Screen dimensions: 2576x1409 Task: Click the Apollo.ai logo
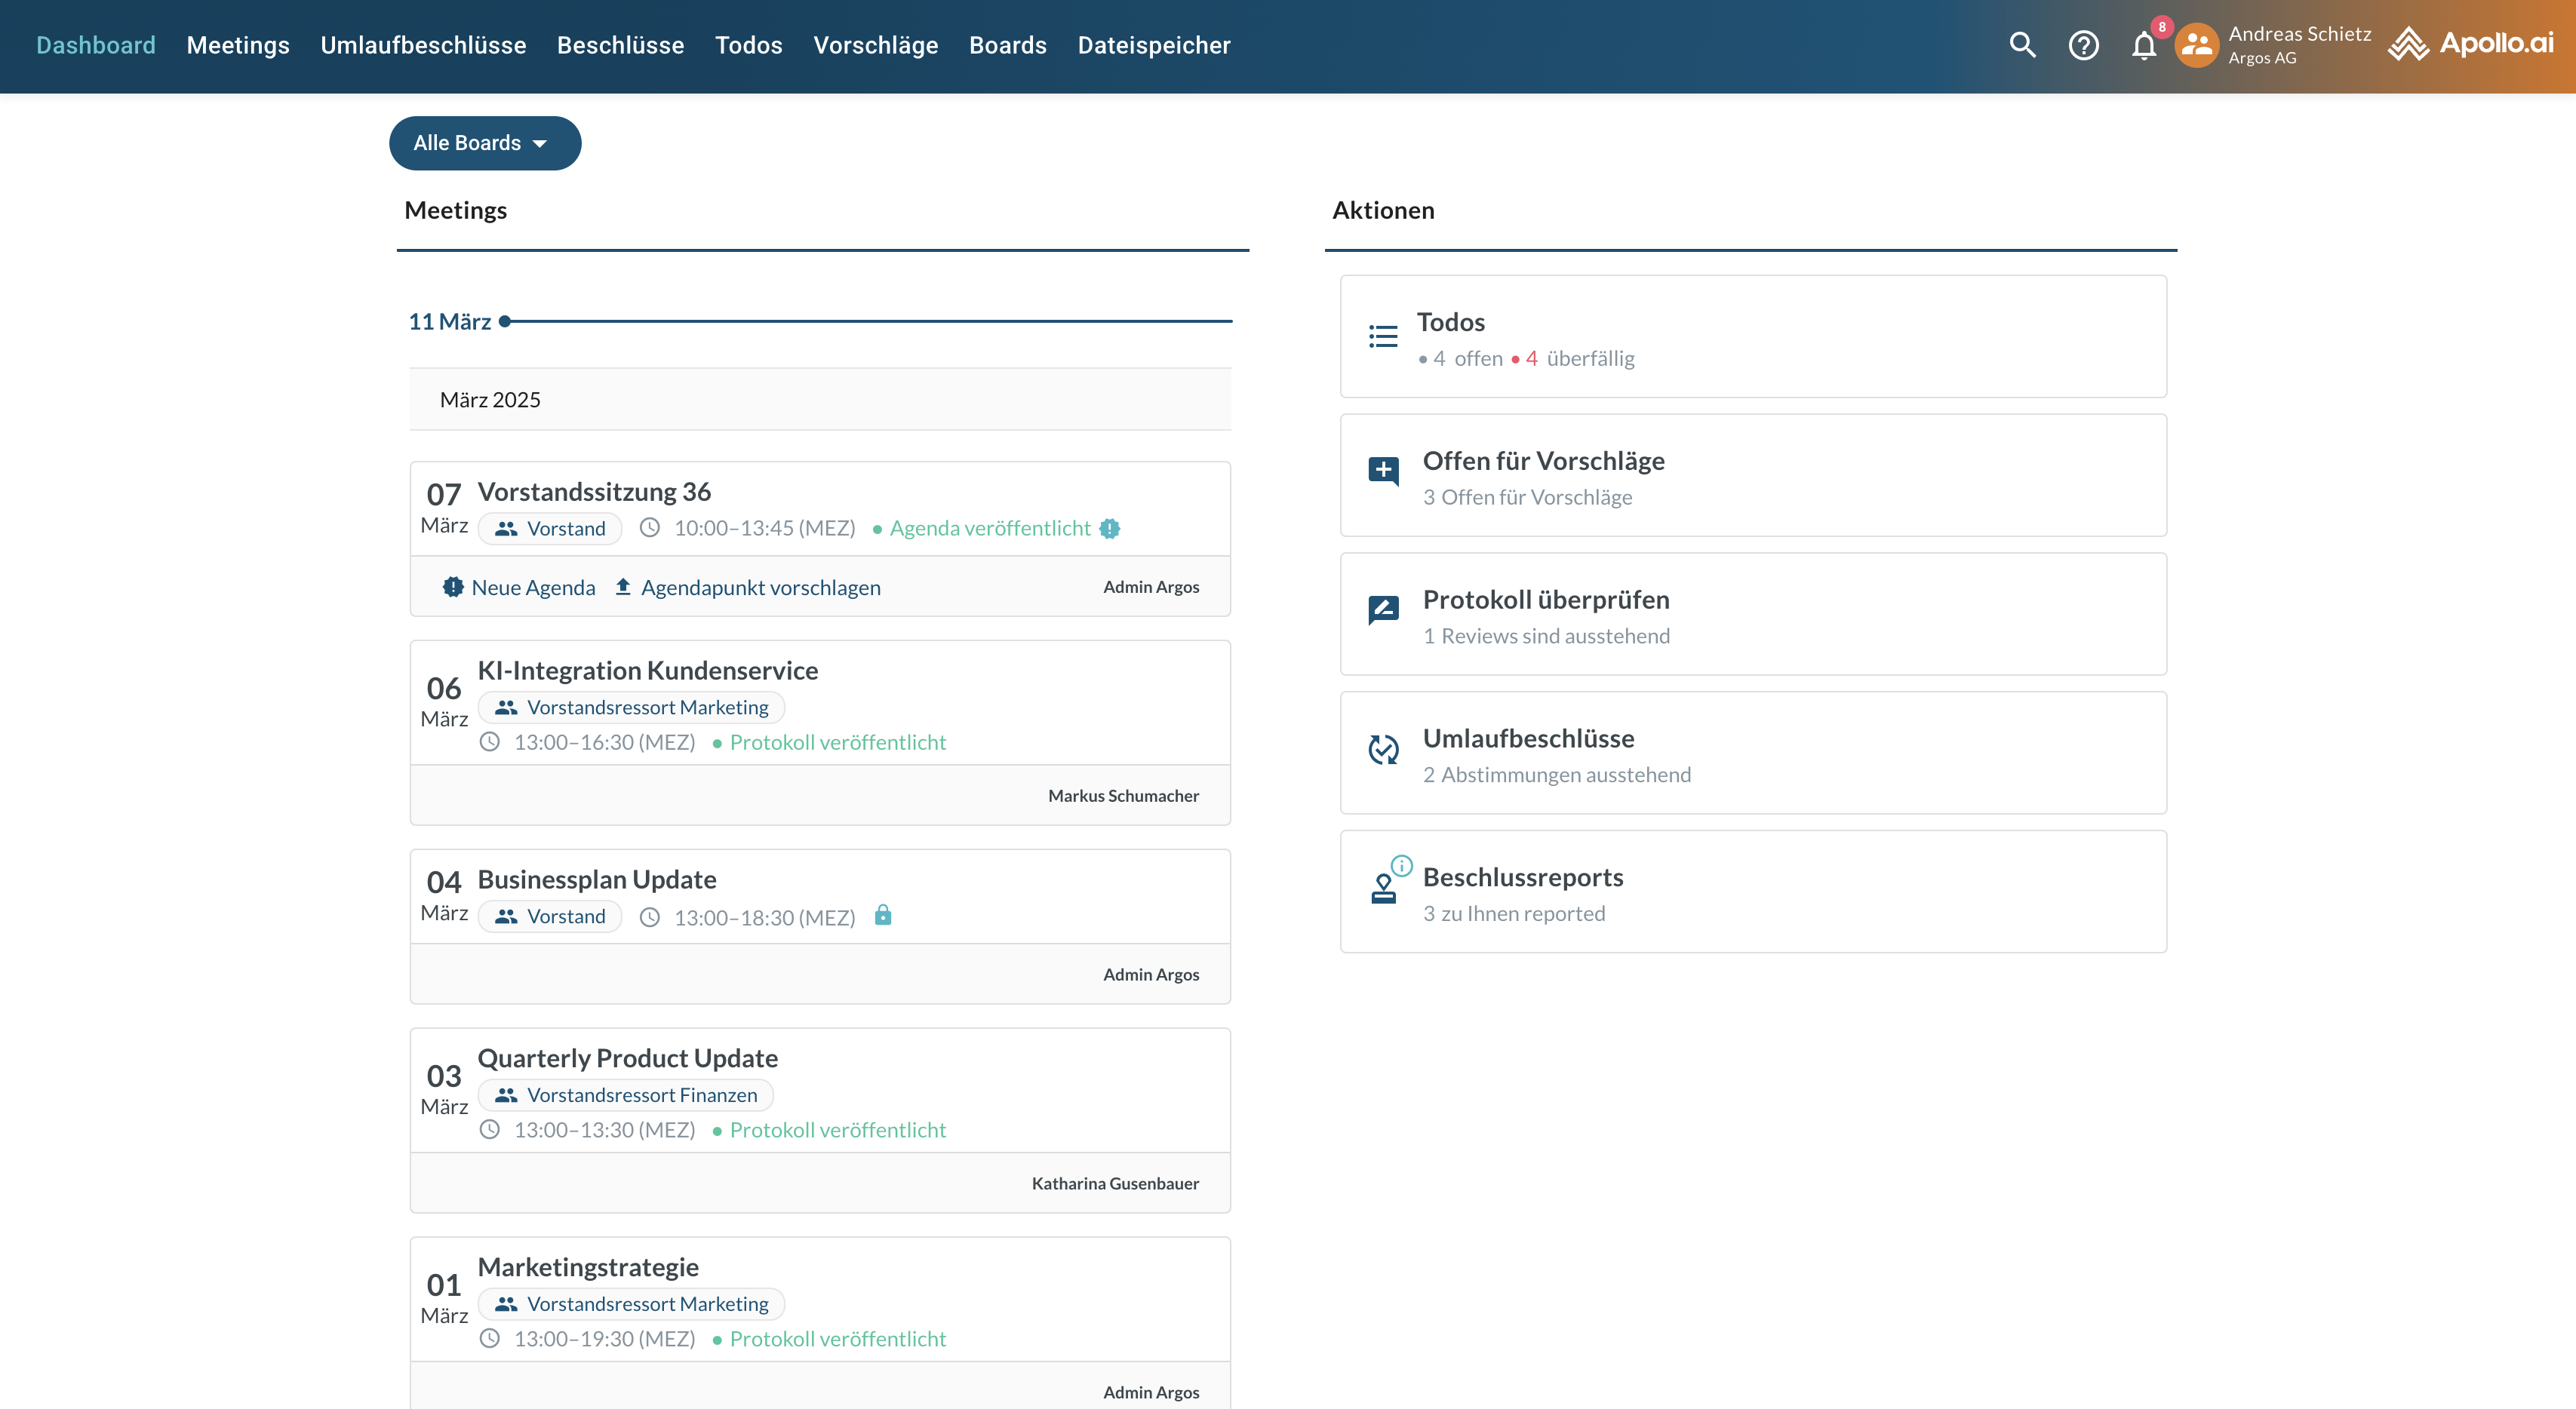[x=2470, y=43]
